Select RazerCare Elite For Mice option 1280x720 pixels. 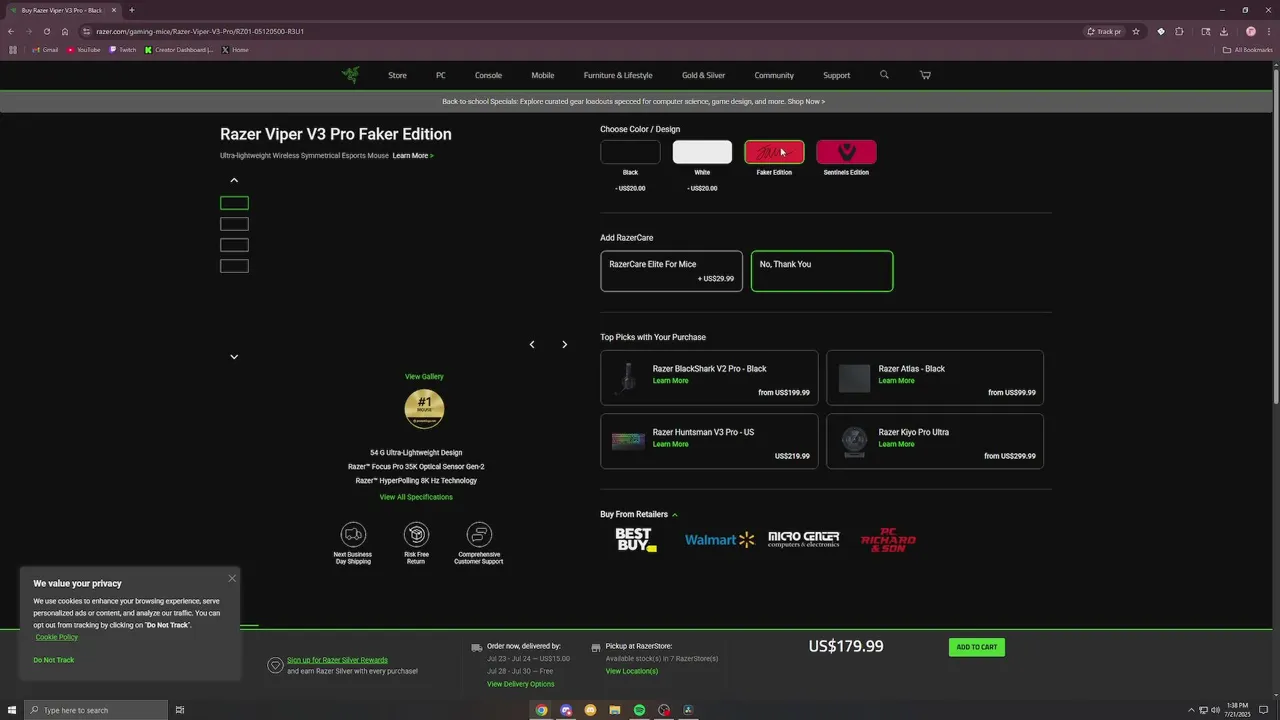(x=671, y=271)
